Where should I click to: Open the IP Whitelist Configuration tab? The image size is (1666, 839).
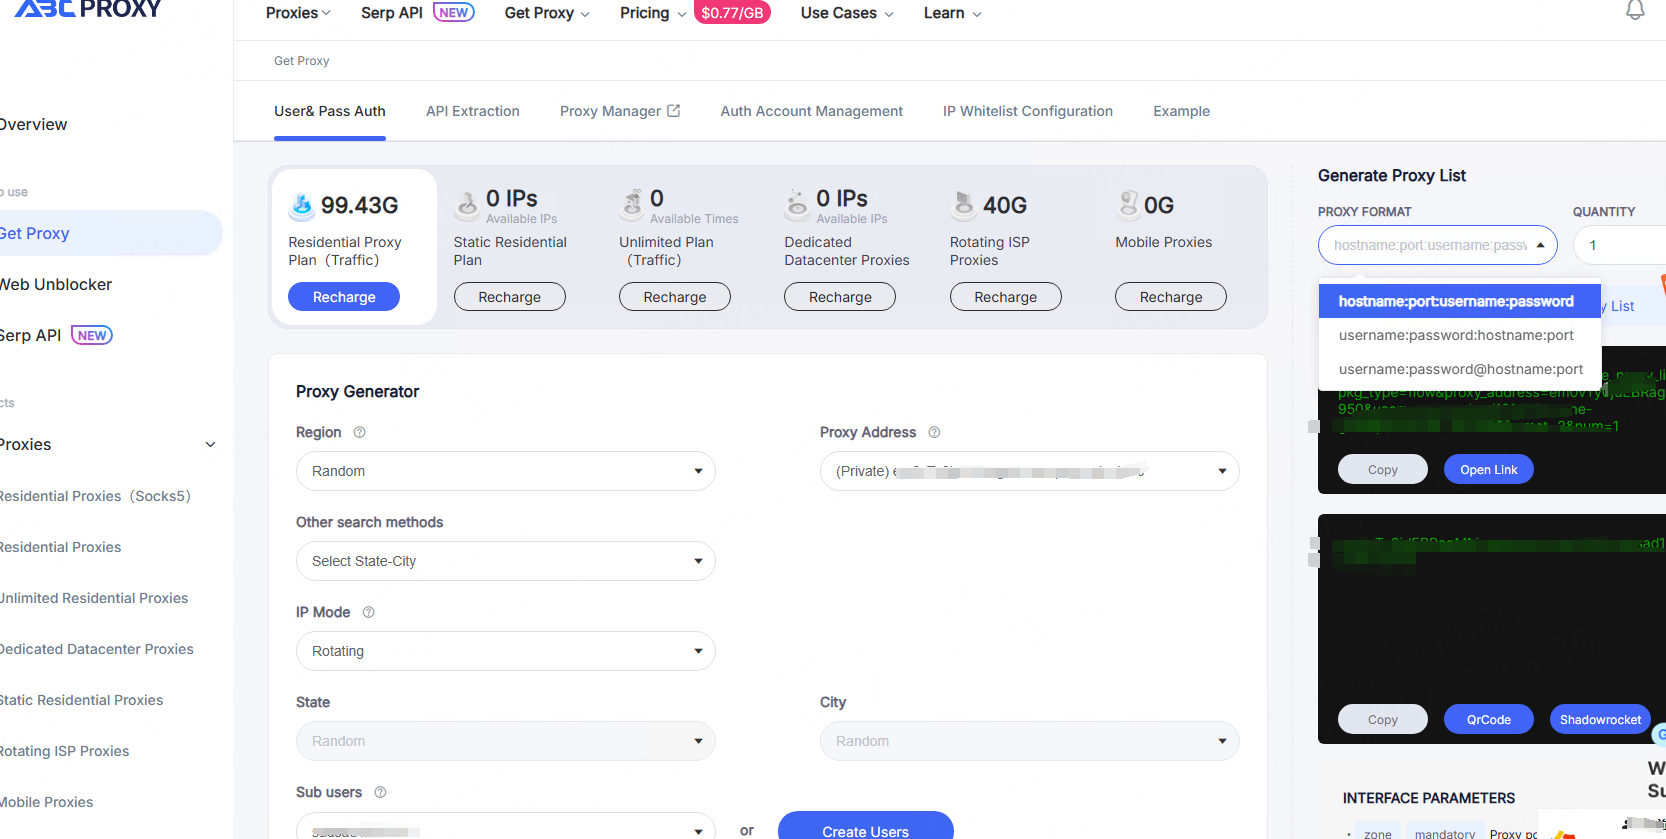pos(1027,111)
